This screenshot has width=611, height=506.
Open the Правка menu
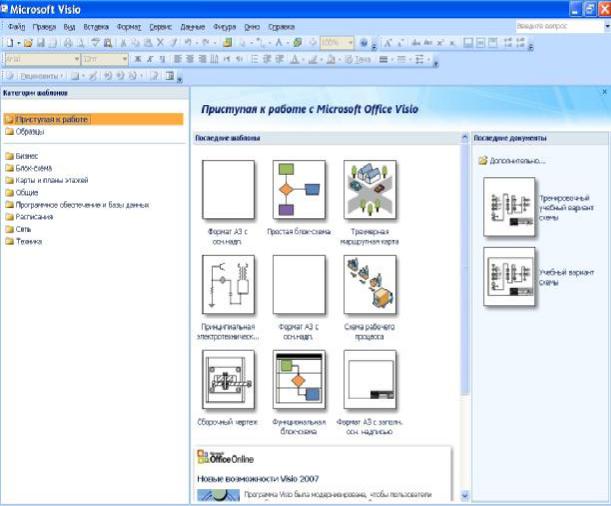click(x=44, y=27)
